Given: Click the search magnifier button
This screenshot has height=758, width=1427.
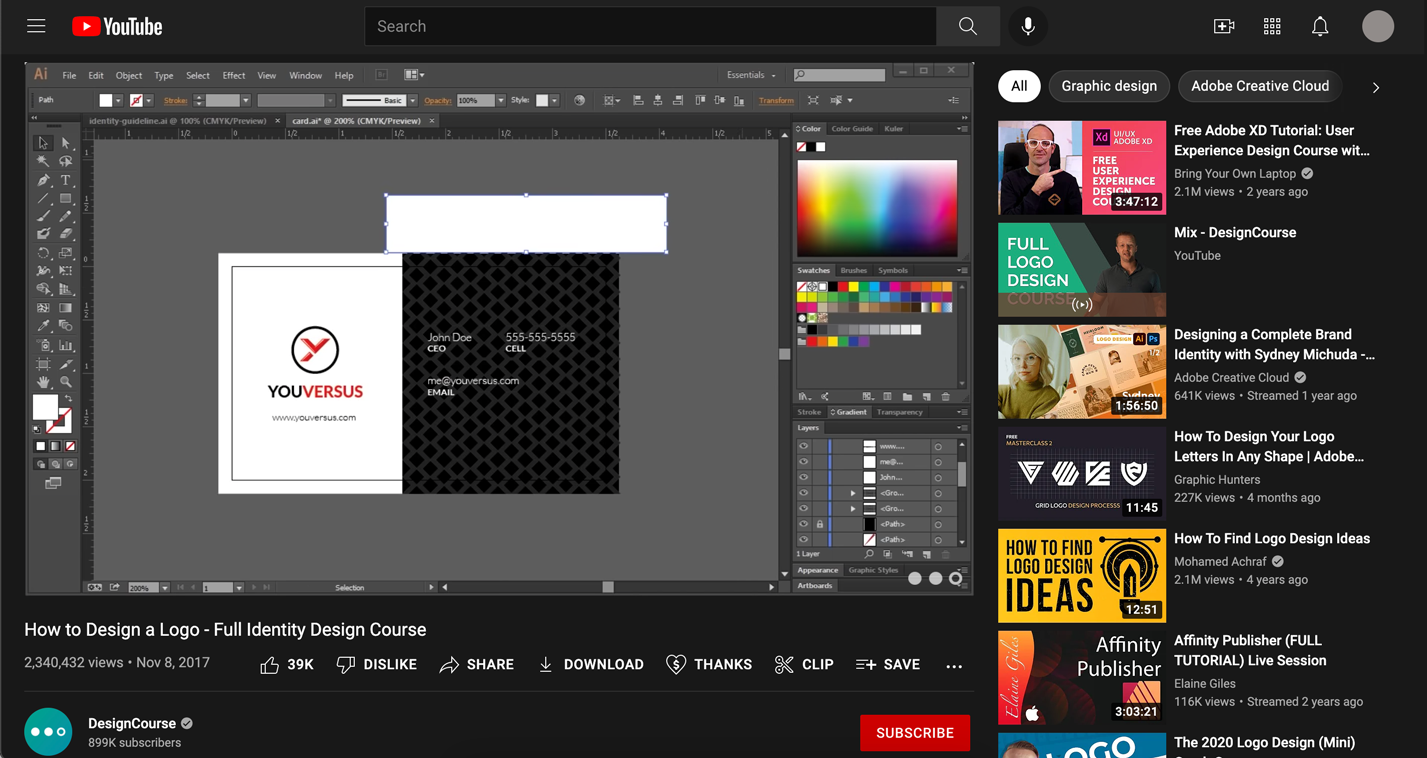Looking at the screenshot, I should [967, 27].
